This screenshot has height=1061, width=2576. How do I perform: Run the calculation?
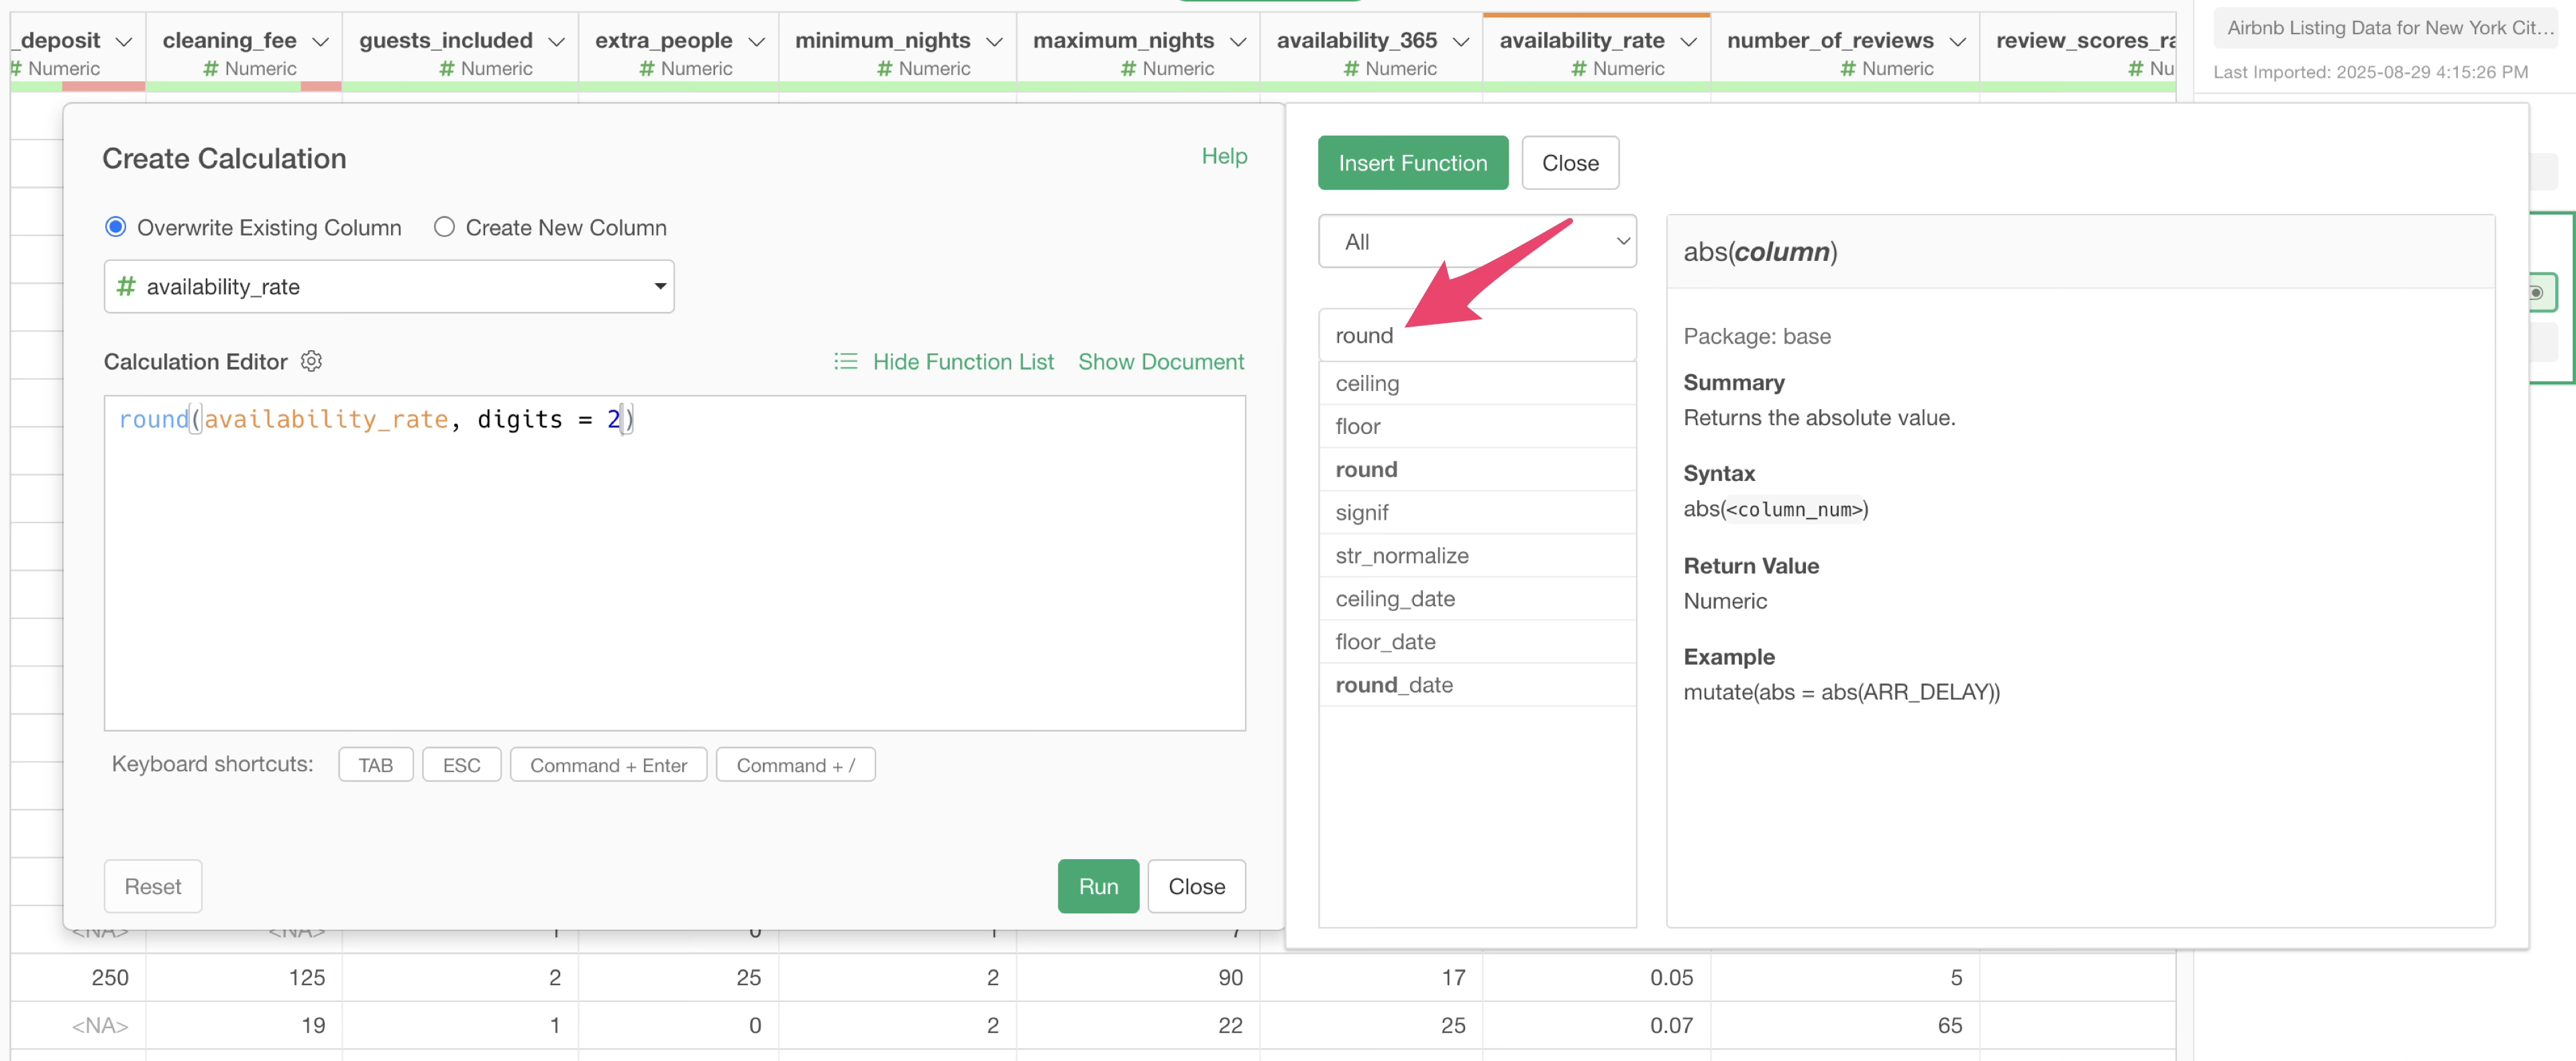[1097, 885]
